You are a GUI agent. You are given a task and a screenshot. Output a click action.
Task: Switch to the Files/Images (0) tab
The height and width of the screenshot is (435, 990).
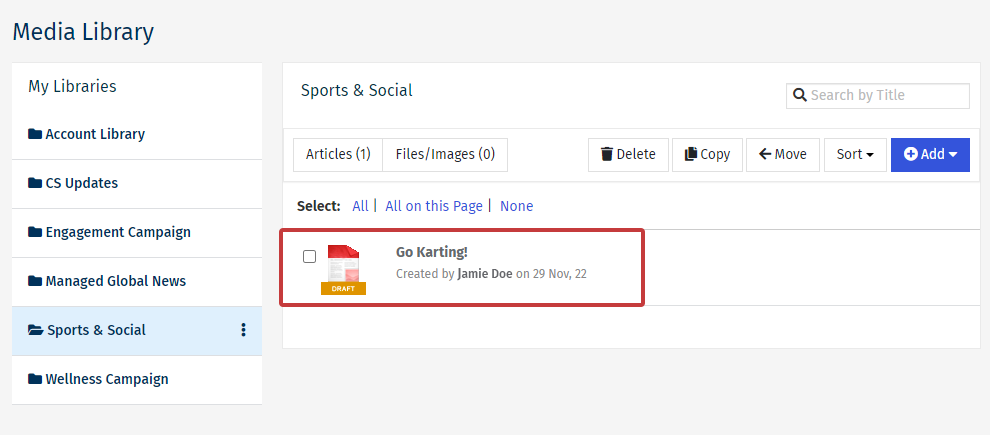445,154
